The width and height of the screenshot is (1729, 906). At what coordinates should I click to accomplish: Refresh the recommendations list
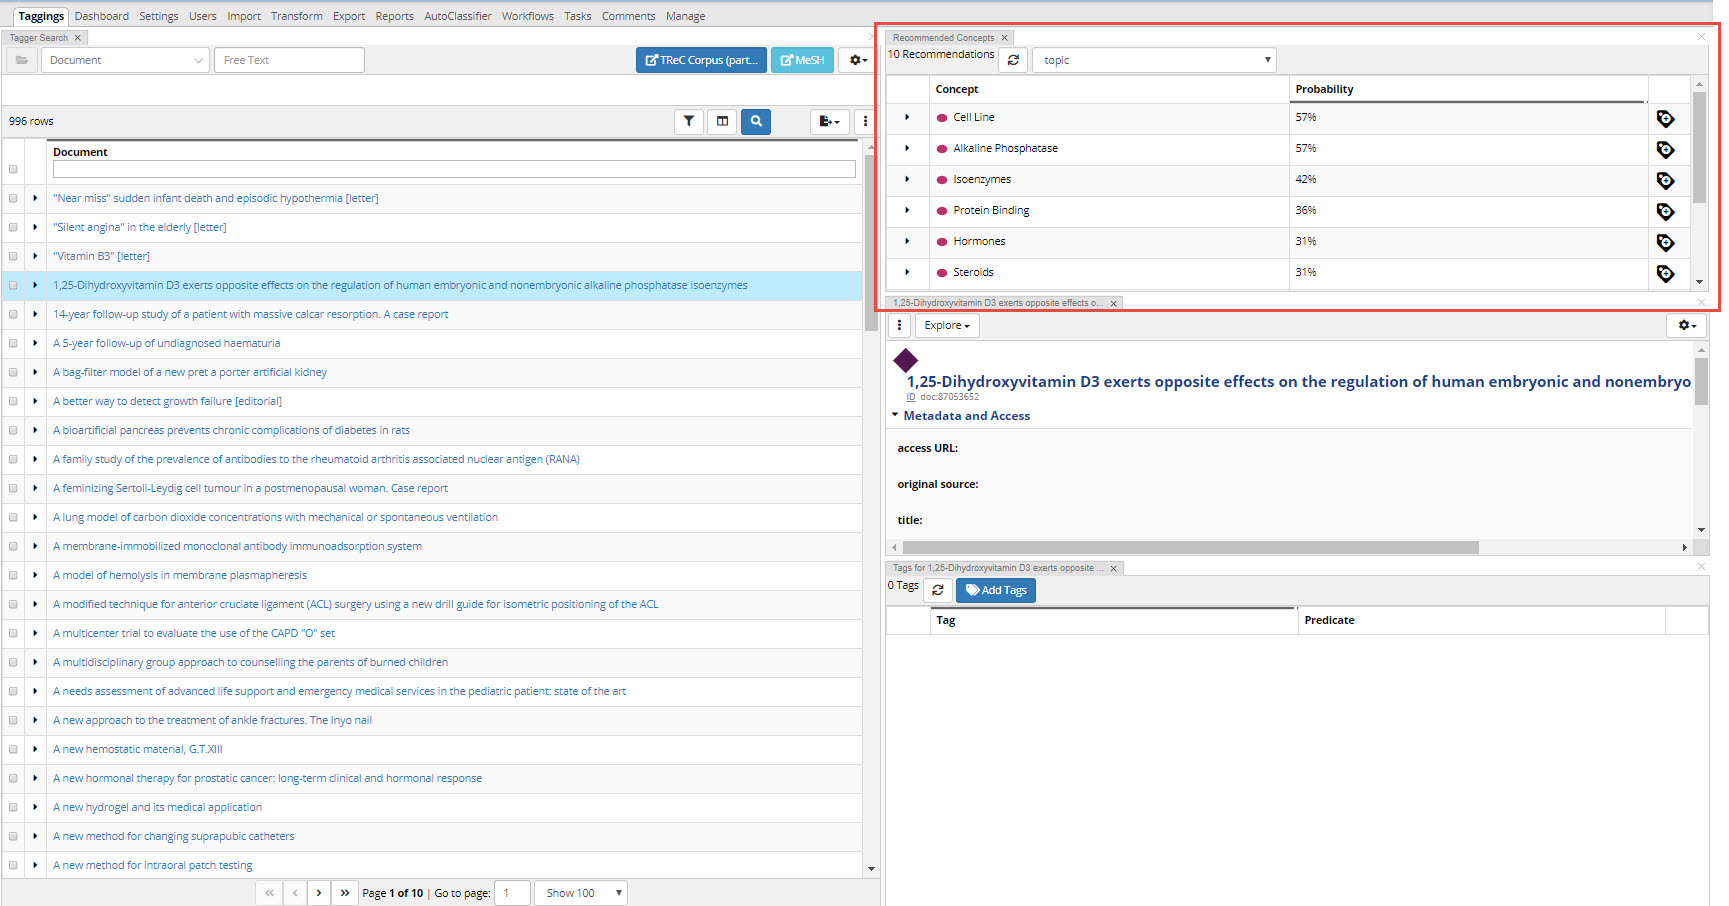pos(1013,60)
